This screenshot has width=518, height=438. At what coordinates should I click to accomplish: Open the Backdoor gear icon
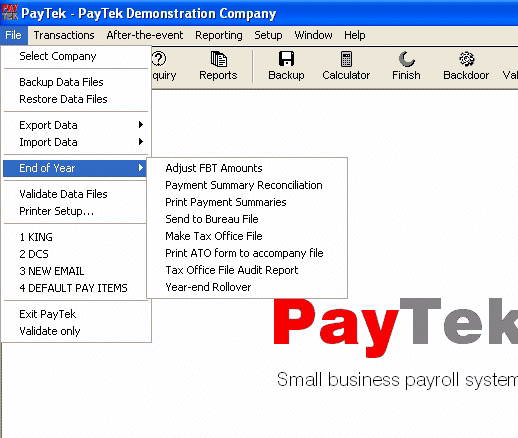tap(466, 59)
